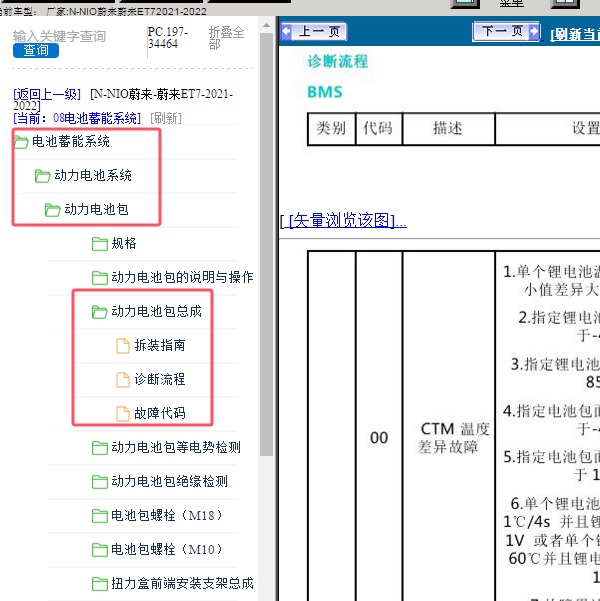Viewport: 600px width, 601px height.
Task: Open the 矢量浏览该图 vector view link
Action: pyautogui.click(x=348, y=220)
